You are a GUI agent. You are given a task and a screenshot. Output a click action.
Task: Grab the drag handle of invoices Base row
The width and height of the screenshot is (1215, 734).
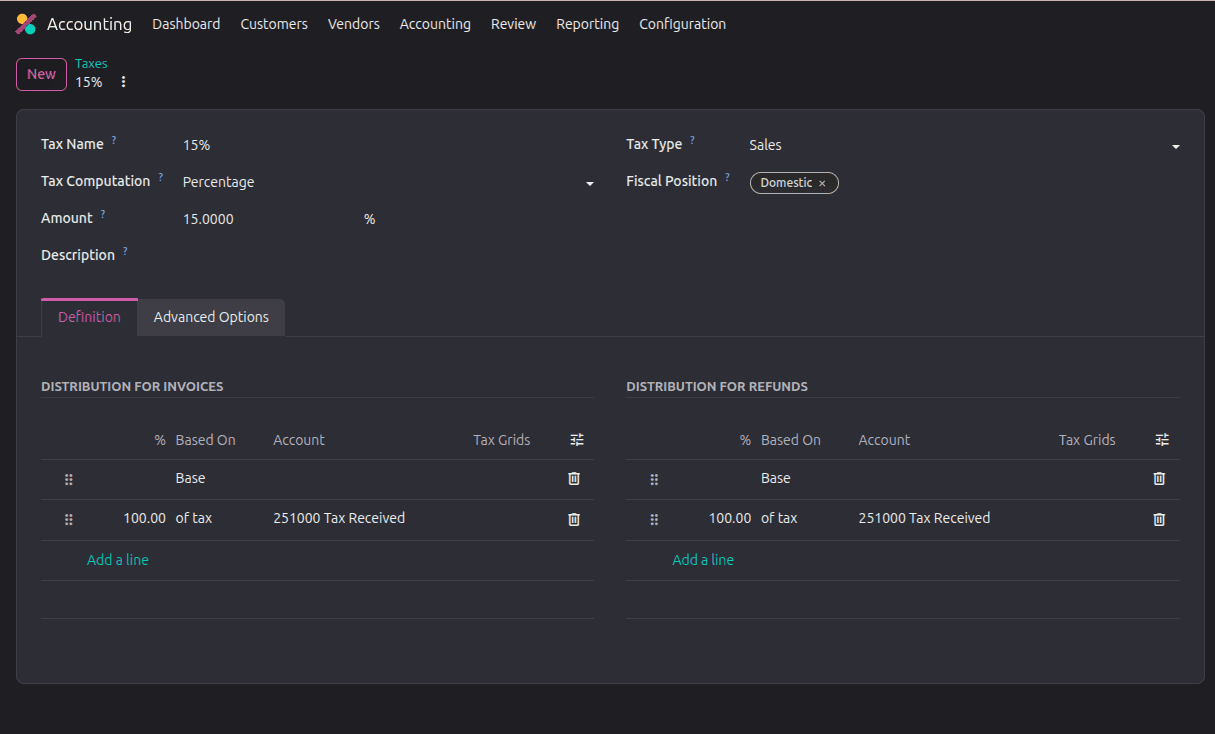point(69,479)
